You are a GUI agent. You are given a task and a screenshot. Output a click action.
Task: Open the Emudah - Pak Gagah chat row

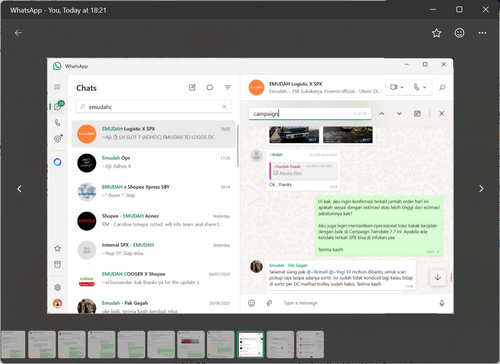point(154,305)
